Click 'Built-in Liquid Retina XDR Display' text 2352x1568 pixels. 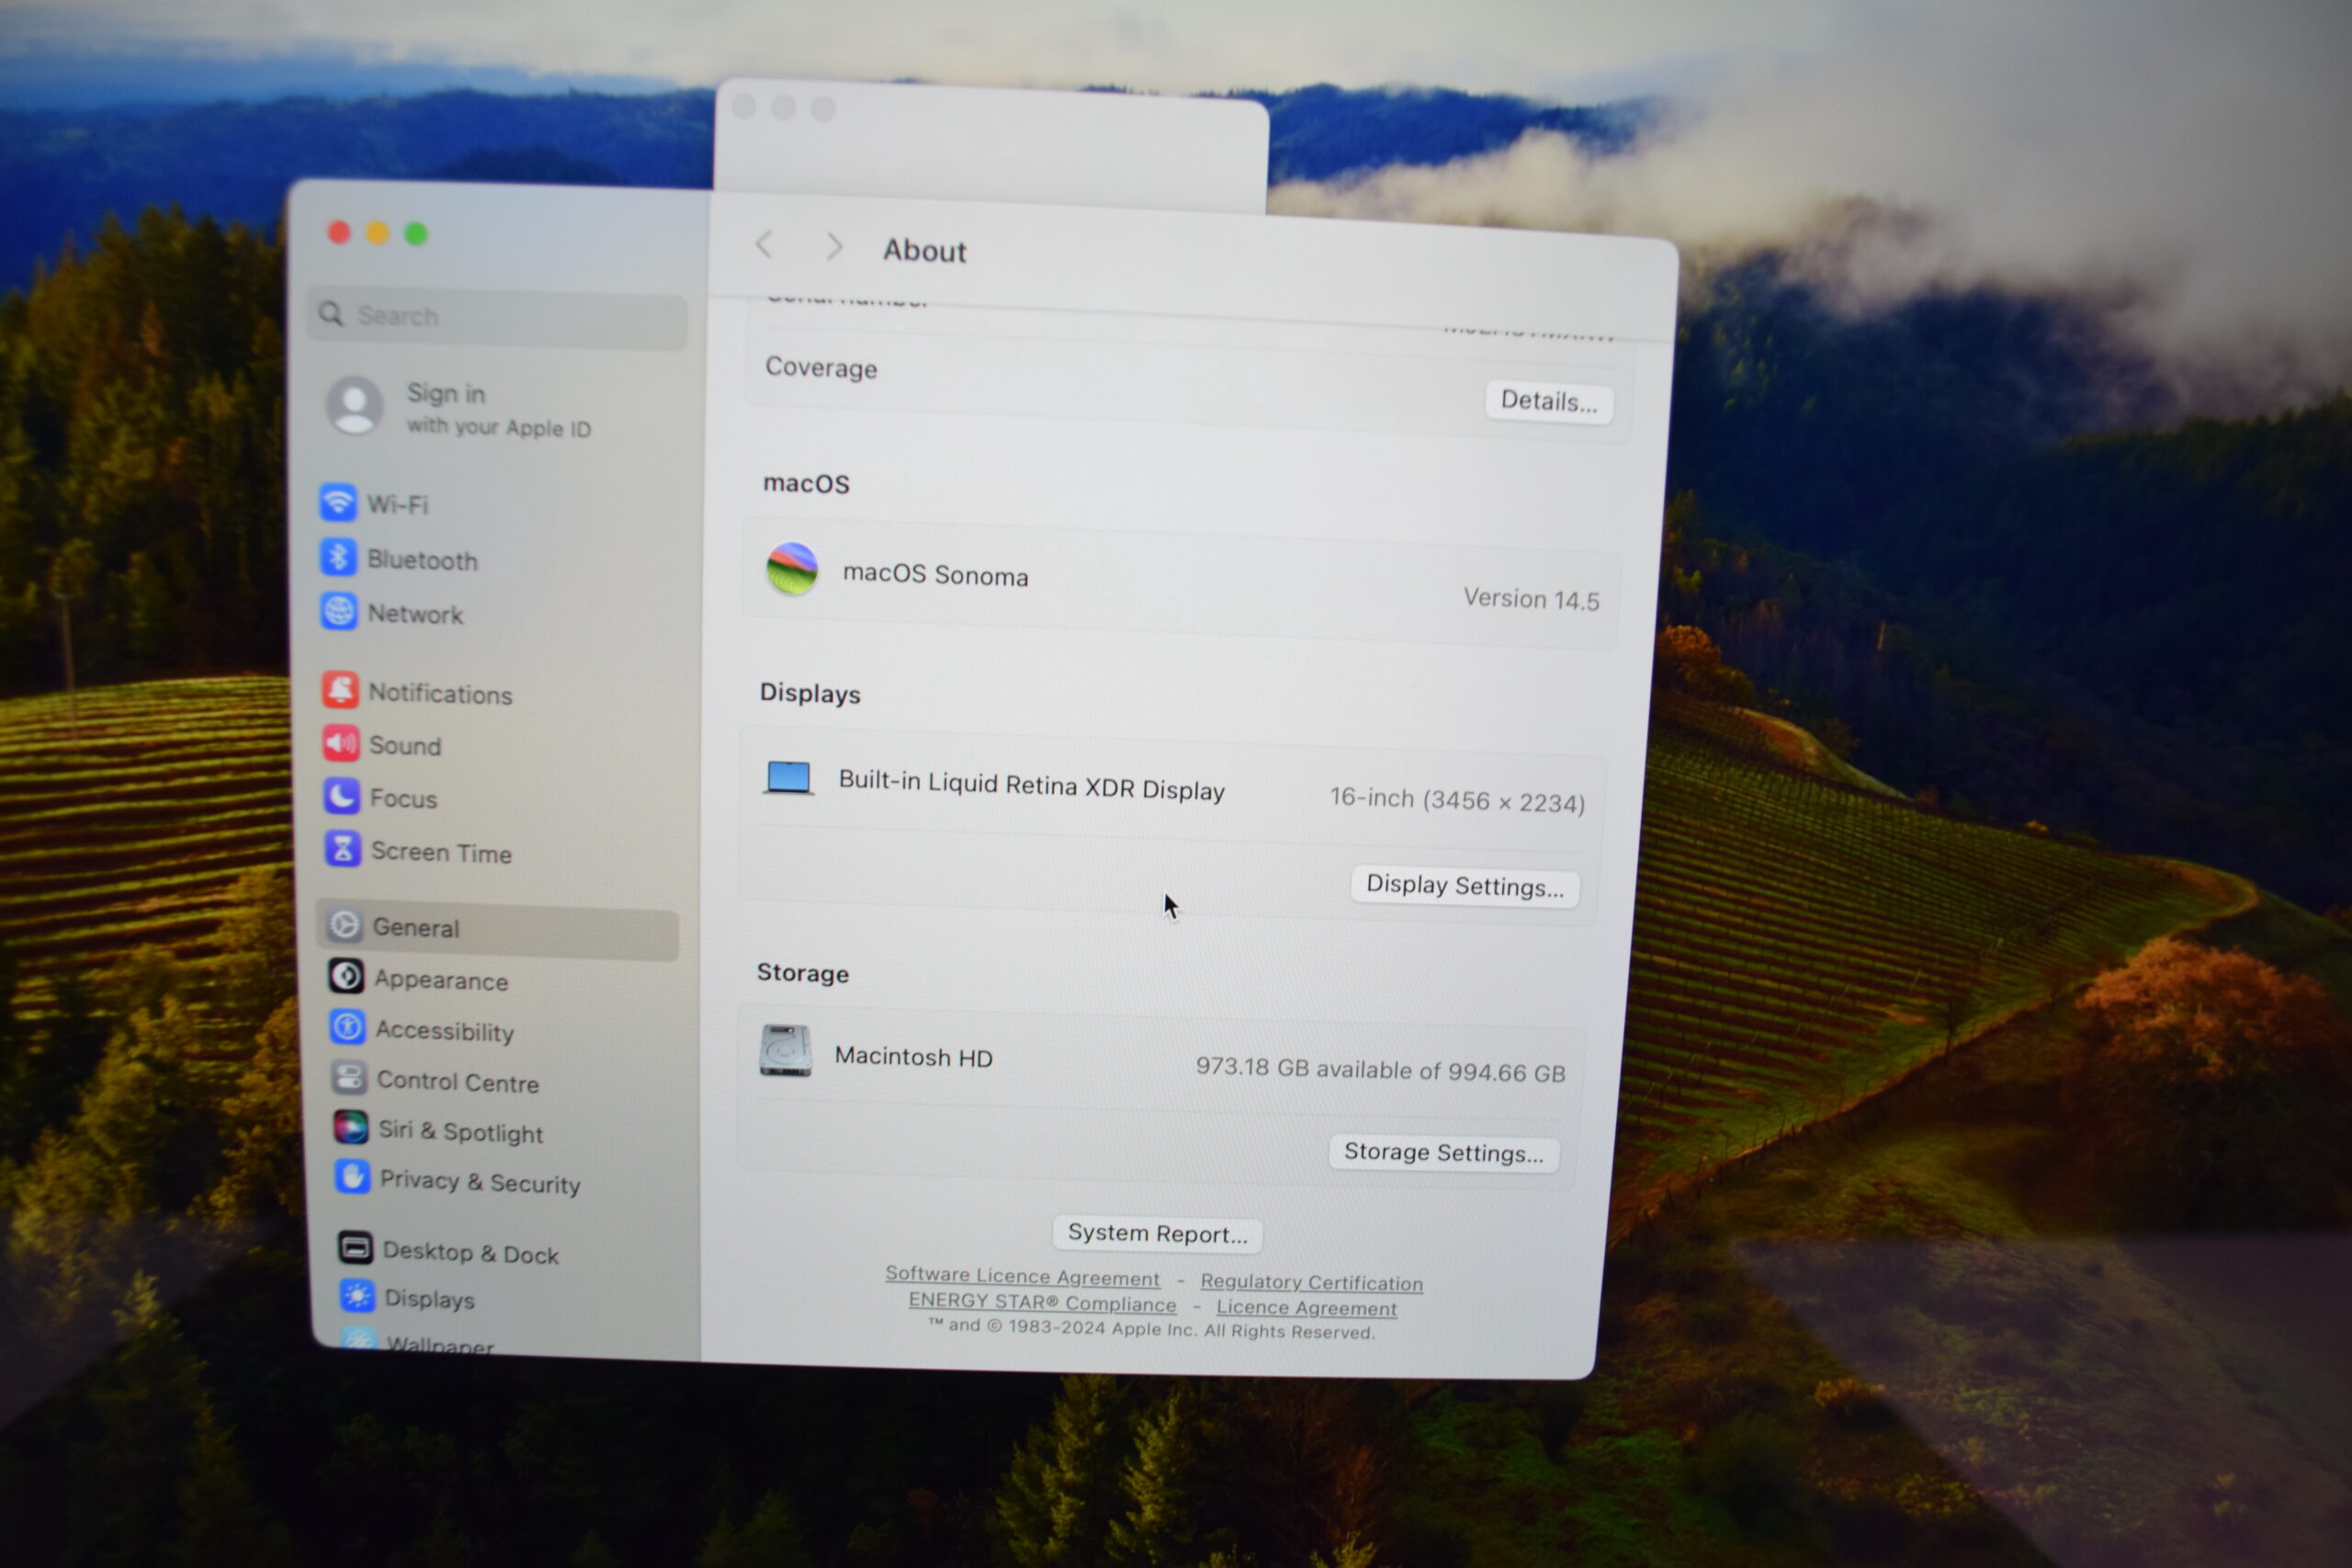[1031, 785]
